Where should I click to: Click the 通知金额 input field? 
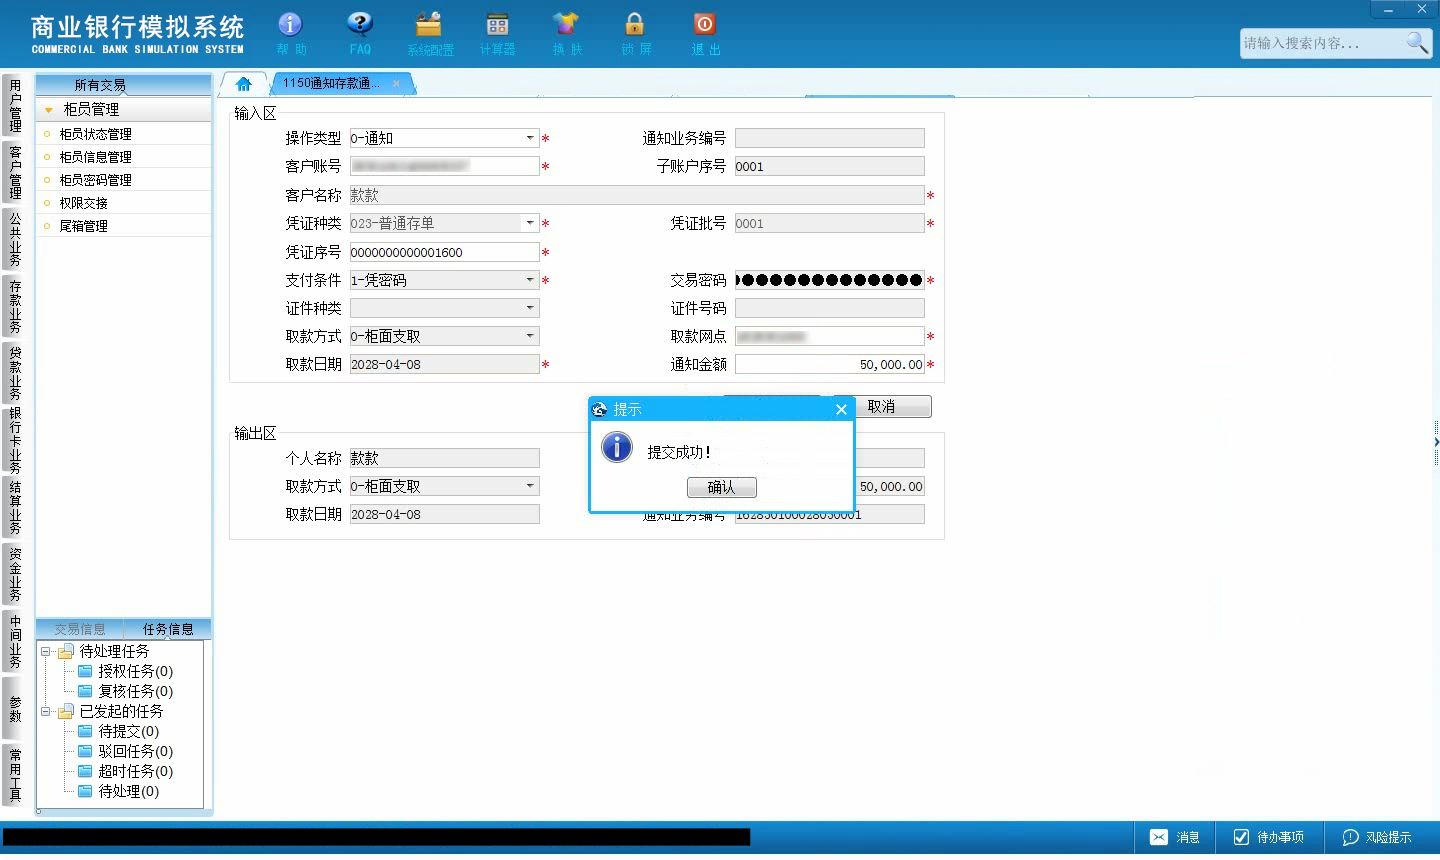[829, 365]
